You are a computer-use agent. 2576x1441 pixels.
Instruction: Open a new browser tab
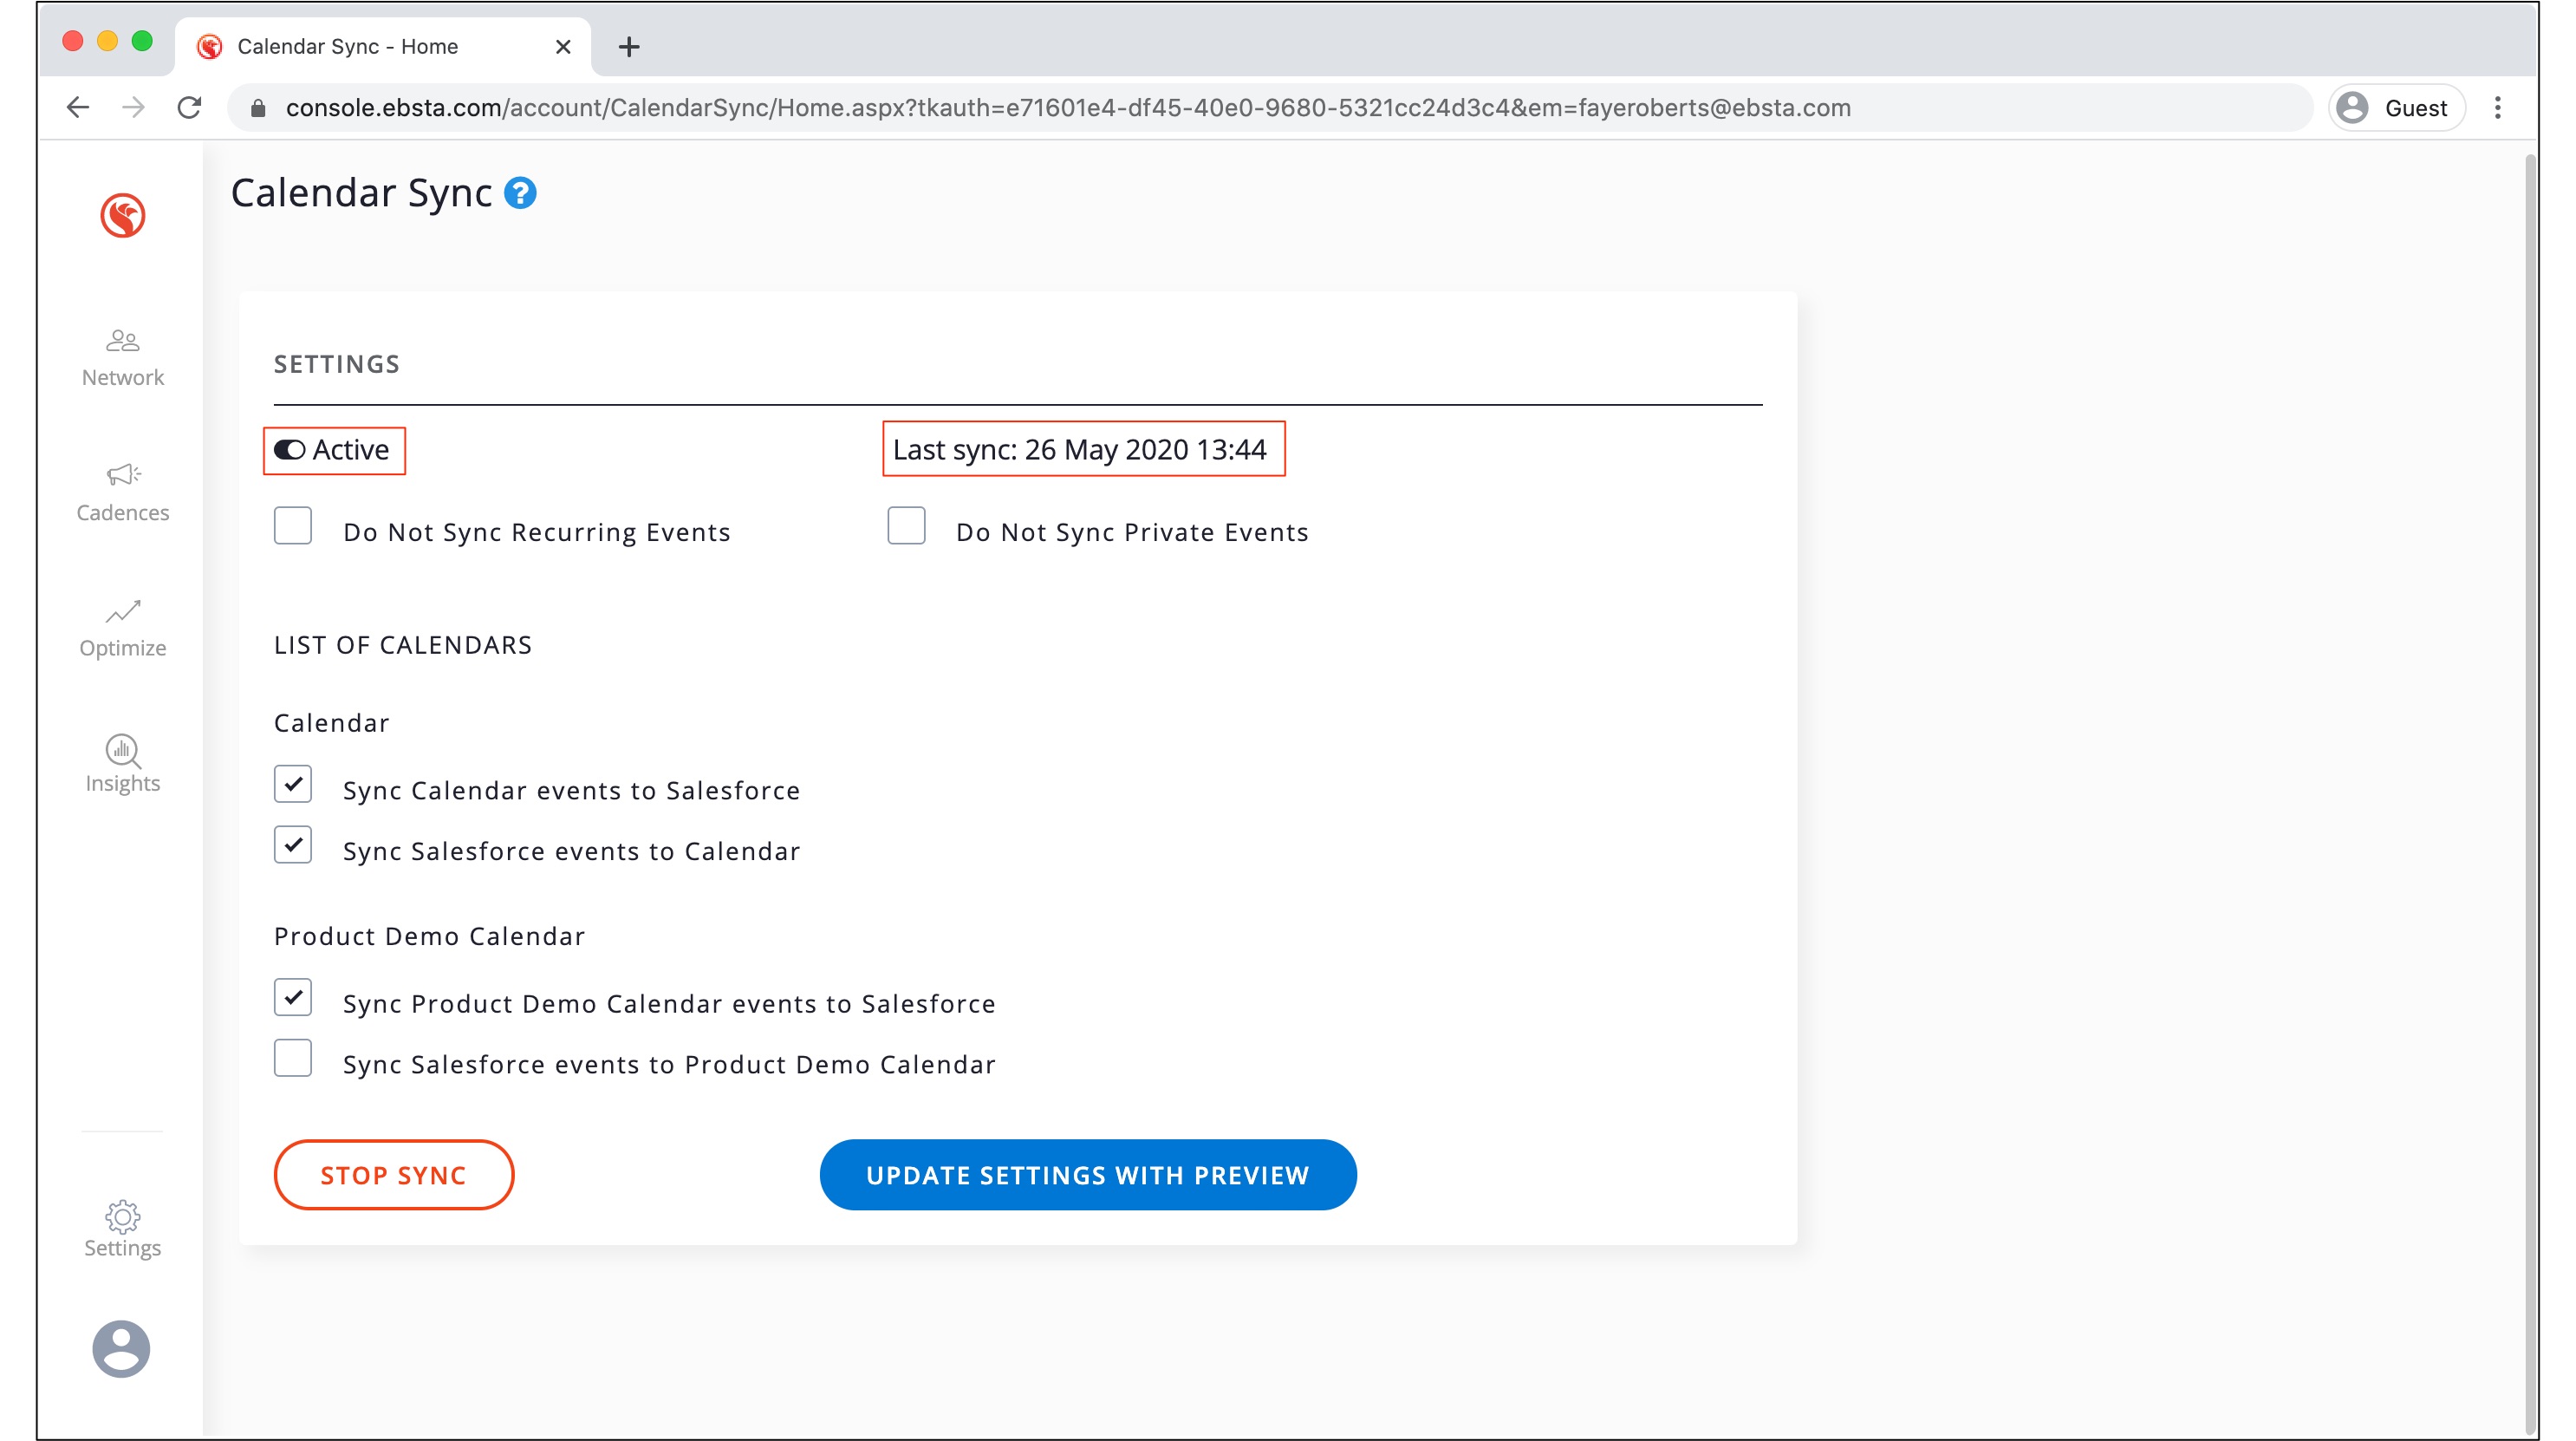tap(629, 47)
